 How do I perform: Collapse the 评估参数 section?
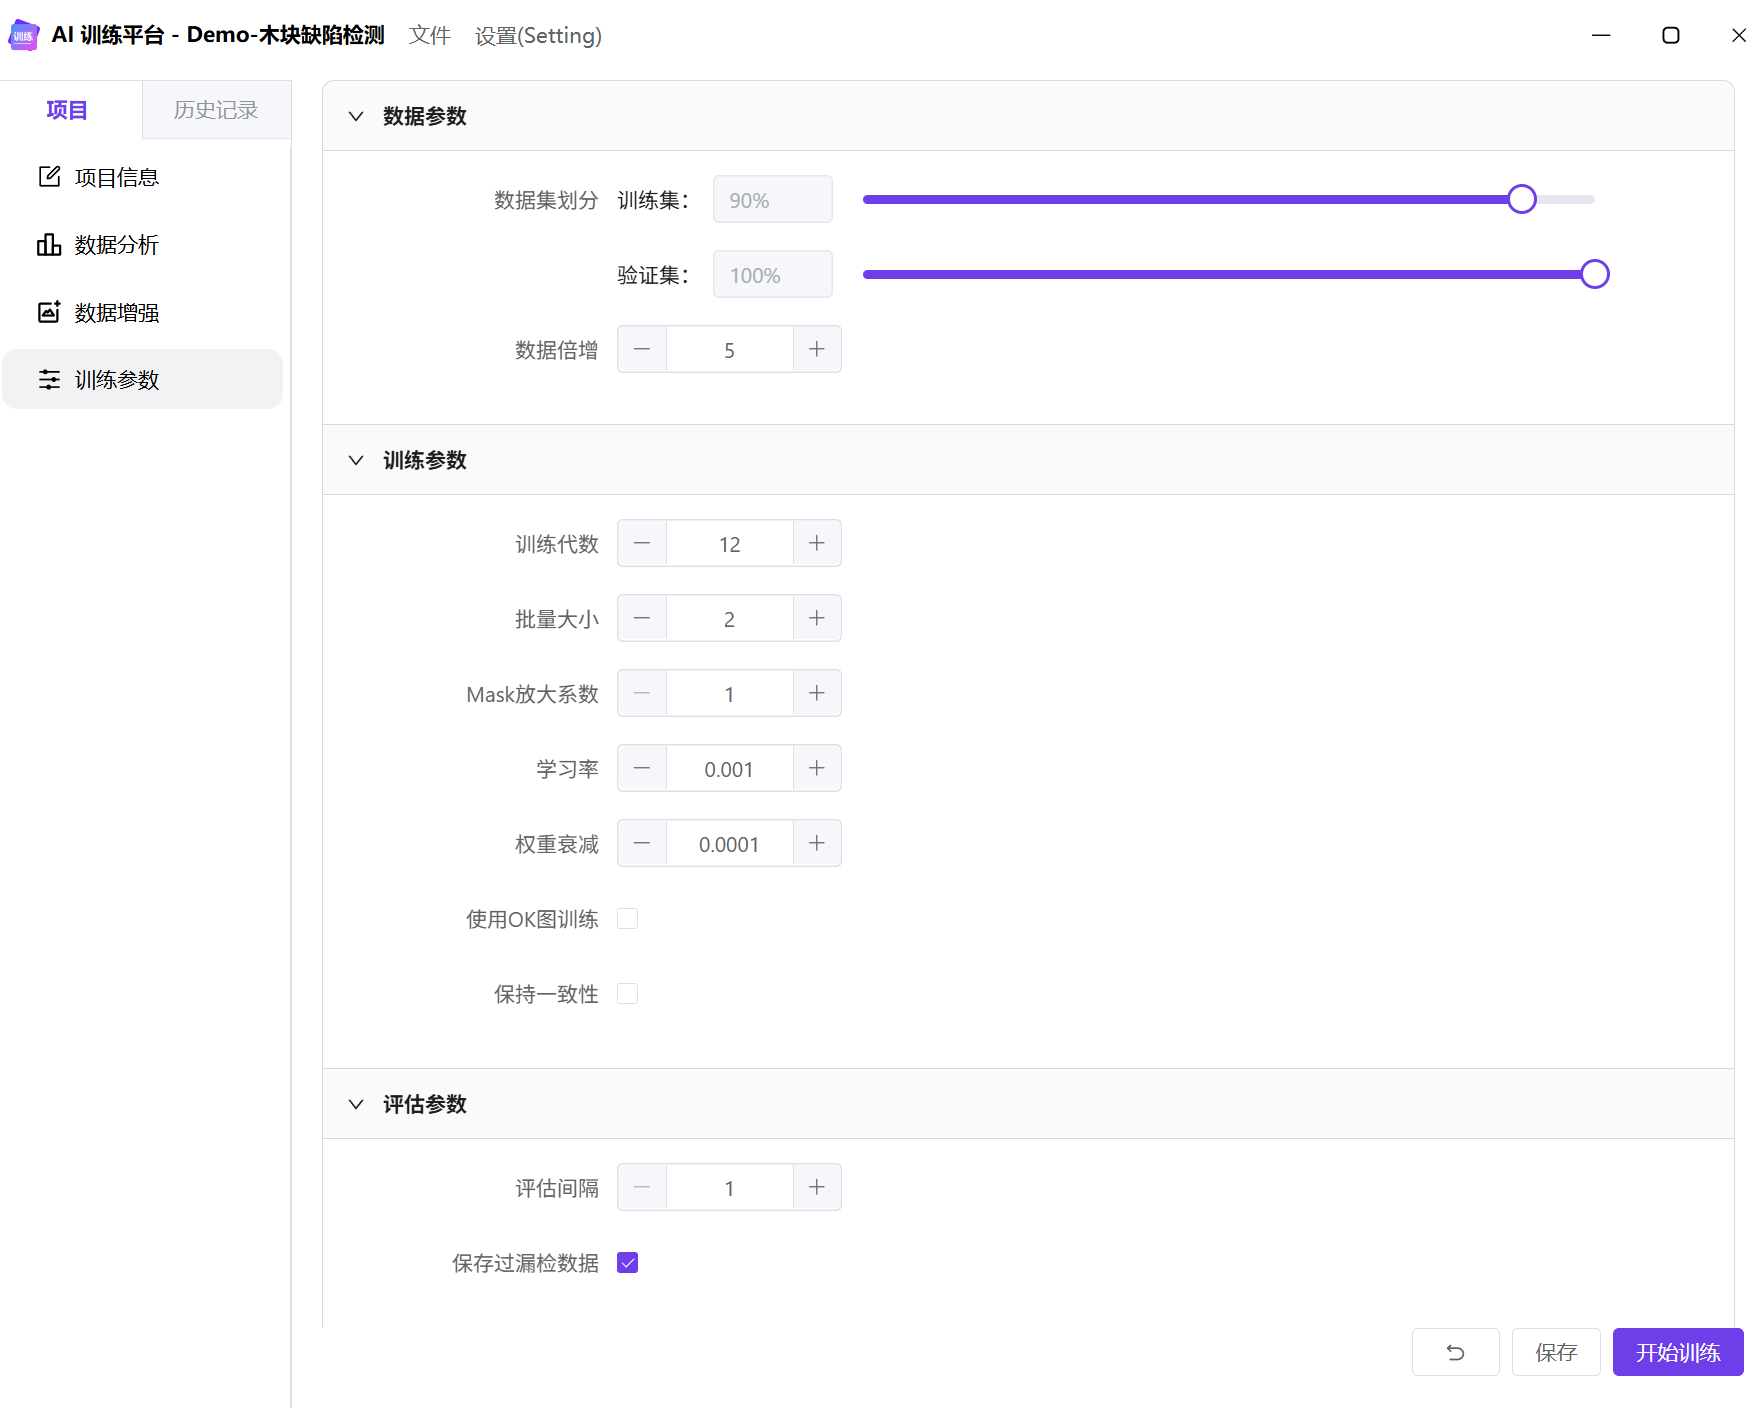point(356,1104)
